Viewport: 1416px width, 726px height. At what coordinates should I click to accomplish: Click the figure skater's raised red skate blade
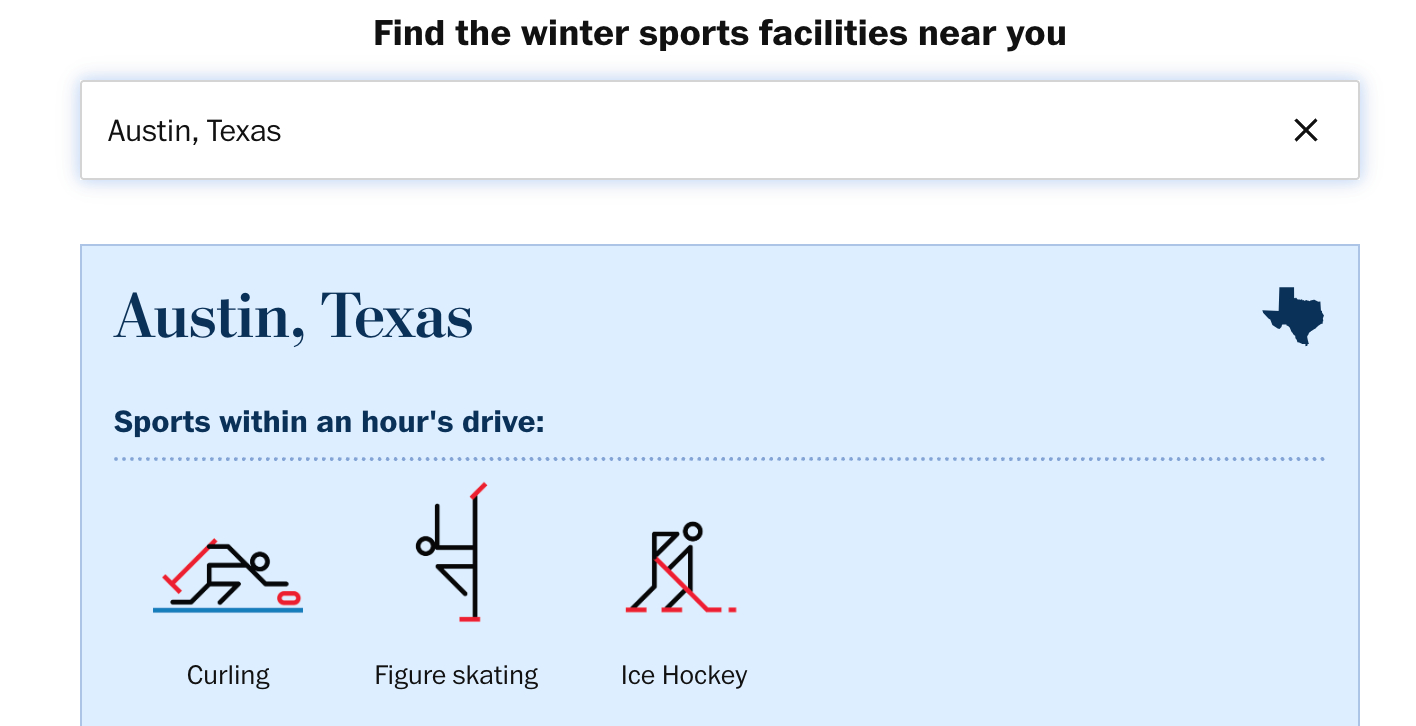click(x=479, y=491)
